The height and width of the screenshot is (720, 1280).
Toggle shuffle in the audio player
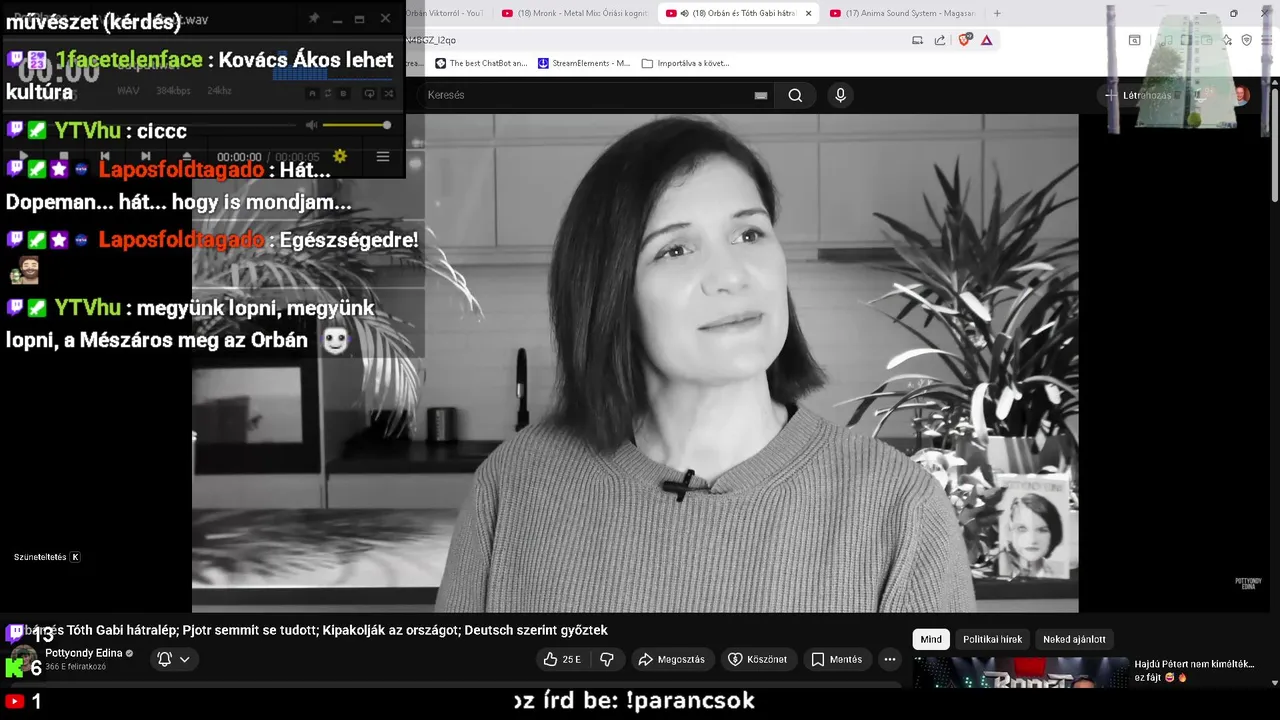390,93
